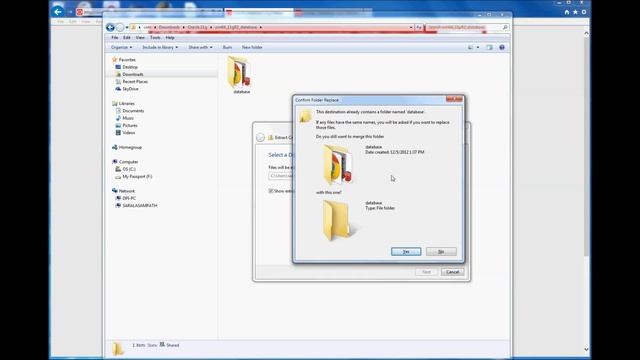Click back arrow in the Extract wizard
The height and width of the screenshot is (360, 640).
pyautogui.click(x=260, y=138)
